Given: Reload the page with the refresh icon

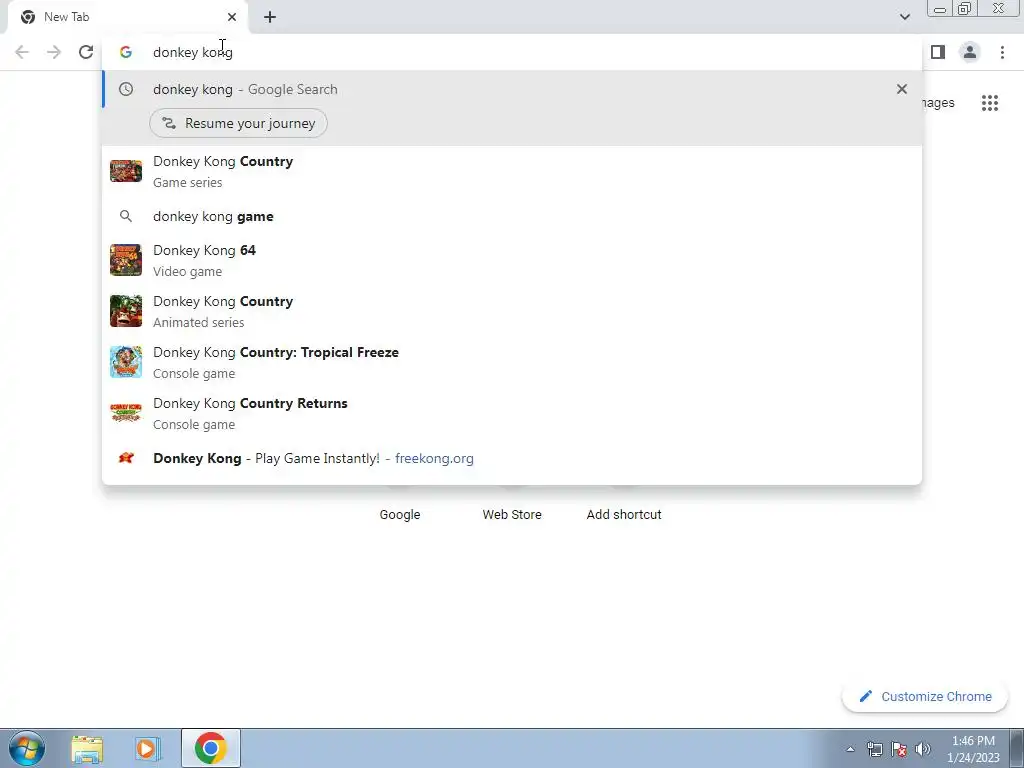Looking at the screenshot, I should 86,52.
